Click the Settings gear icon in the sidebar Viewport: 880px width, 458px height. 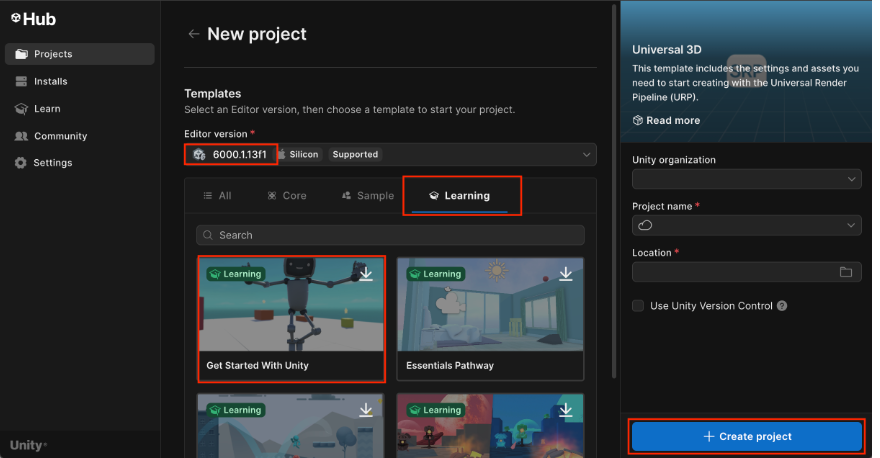pos(21,163)
